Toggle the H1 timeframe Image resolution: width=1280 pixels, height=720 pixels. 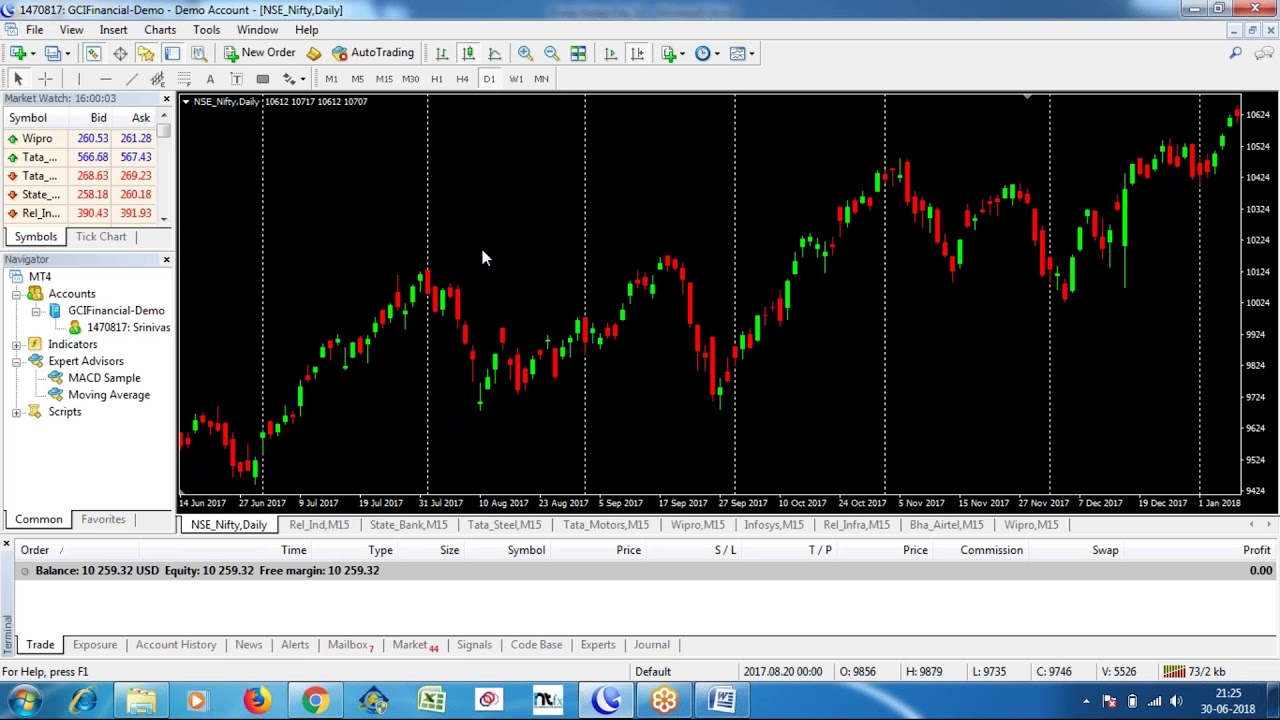coord(437,79)
